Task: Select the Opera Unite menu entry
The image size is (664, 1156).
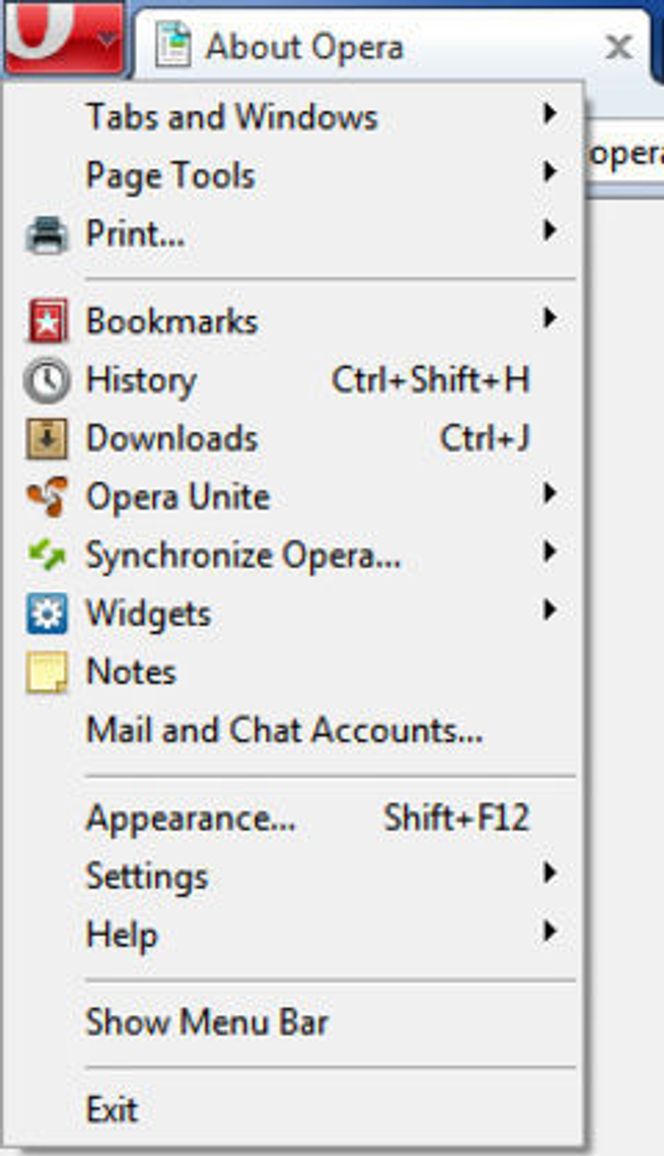Action: (293, 497)
